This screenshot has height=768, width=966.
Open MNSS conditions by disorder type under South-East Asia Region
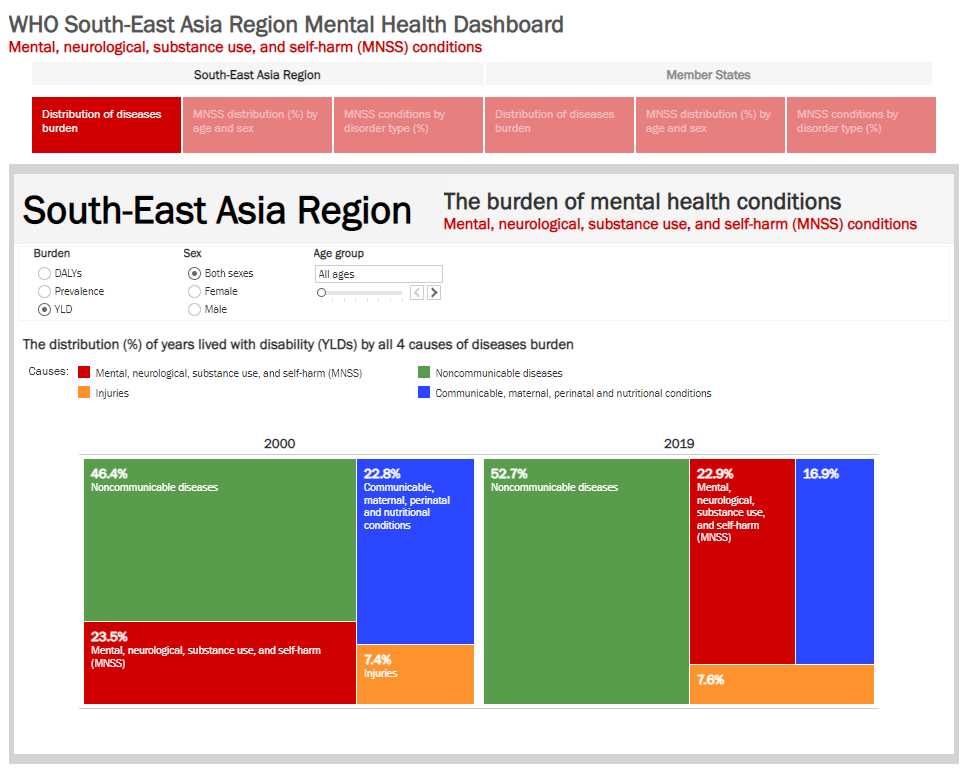tap(408, 124)
